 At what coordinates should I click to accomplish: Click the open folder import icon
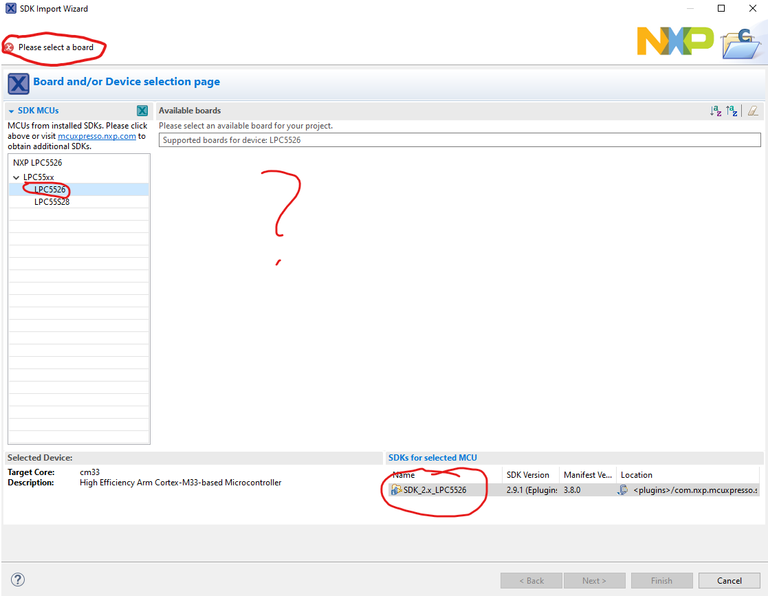pyautogui.click(x=741, y=43)
